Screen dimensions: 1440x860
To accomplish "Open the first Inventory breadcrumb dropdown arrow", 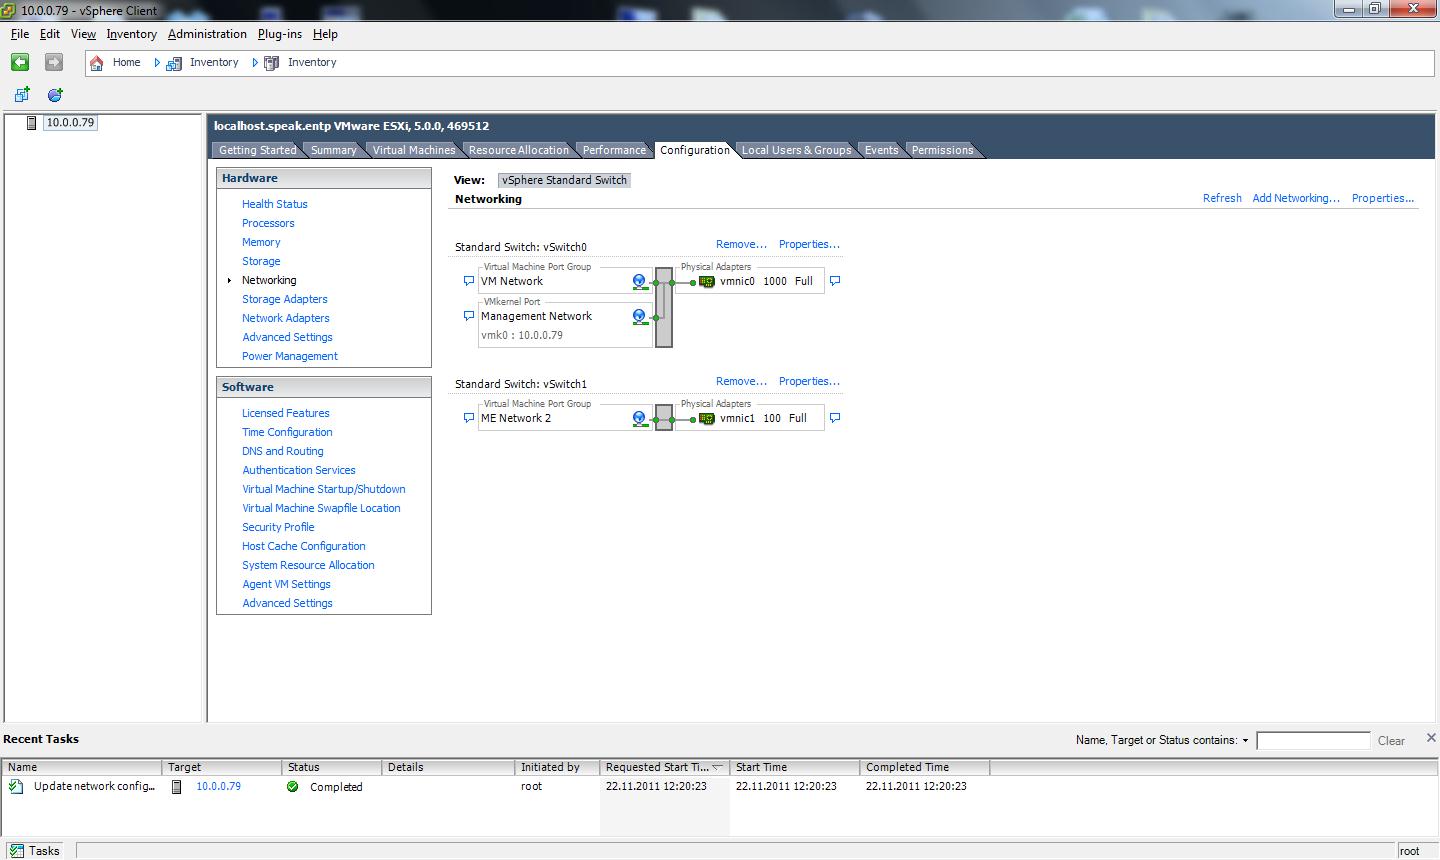I will (x=255, y=62).
